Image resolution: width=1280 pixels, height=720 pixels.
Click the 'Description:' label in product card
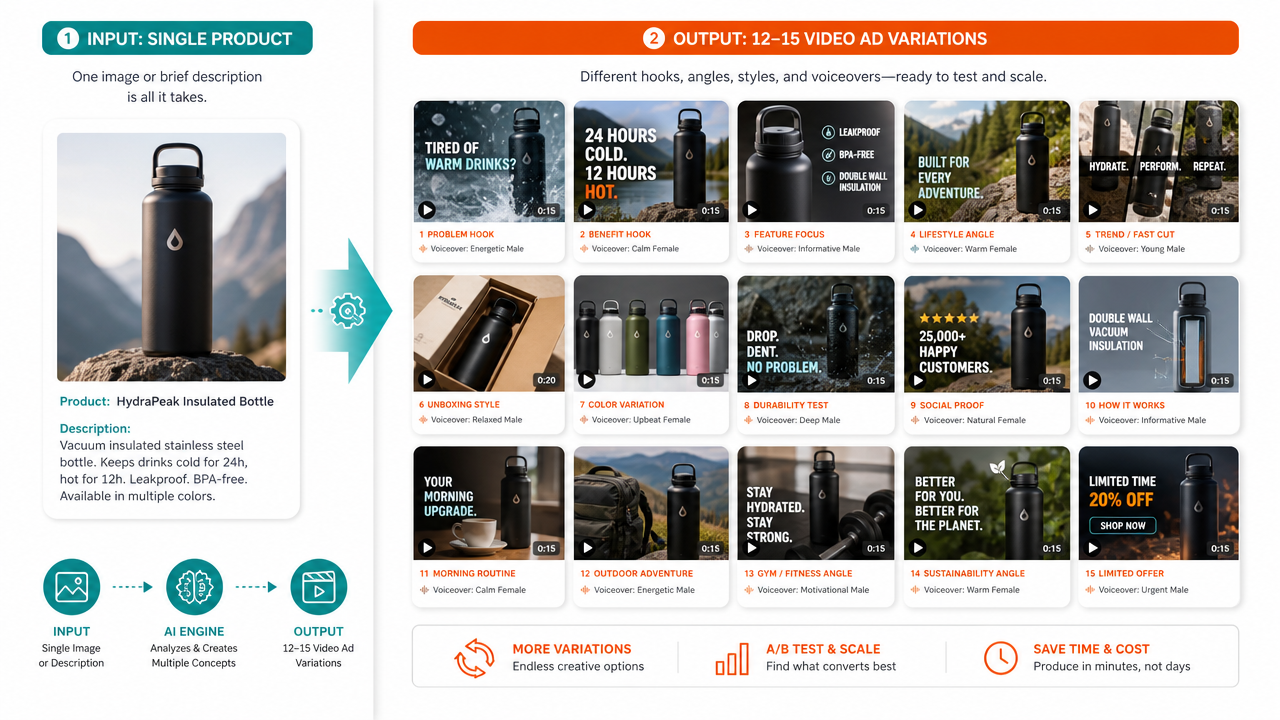95,429
